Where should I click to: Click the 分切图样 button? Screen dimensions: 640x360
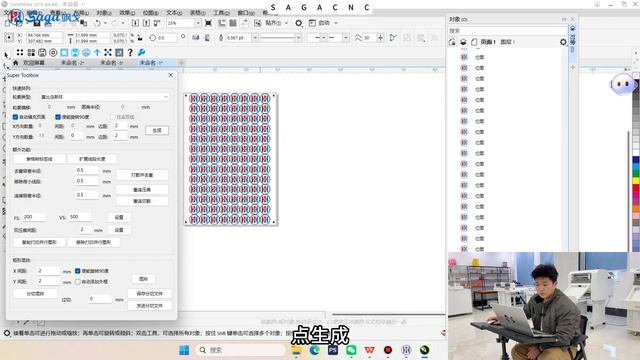pyautogui.click(x=35, y=294)
